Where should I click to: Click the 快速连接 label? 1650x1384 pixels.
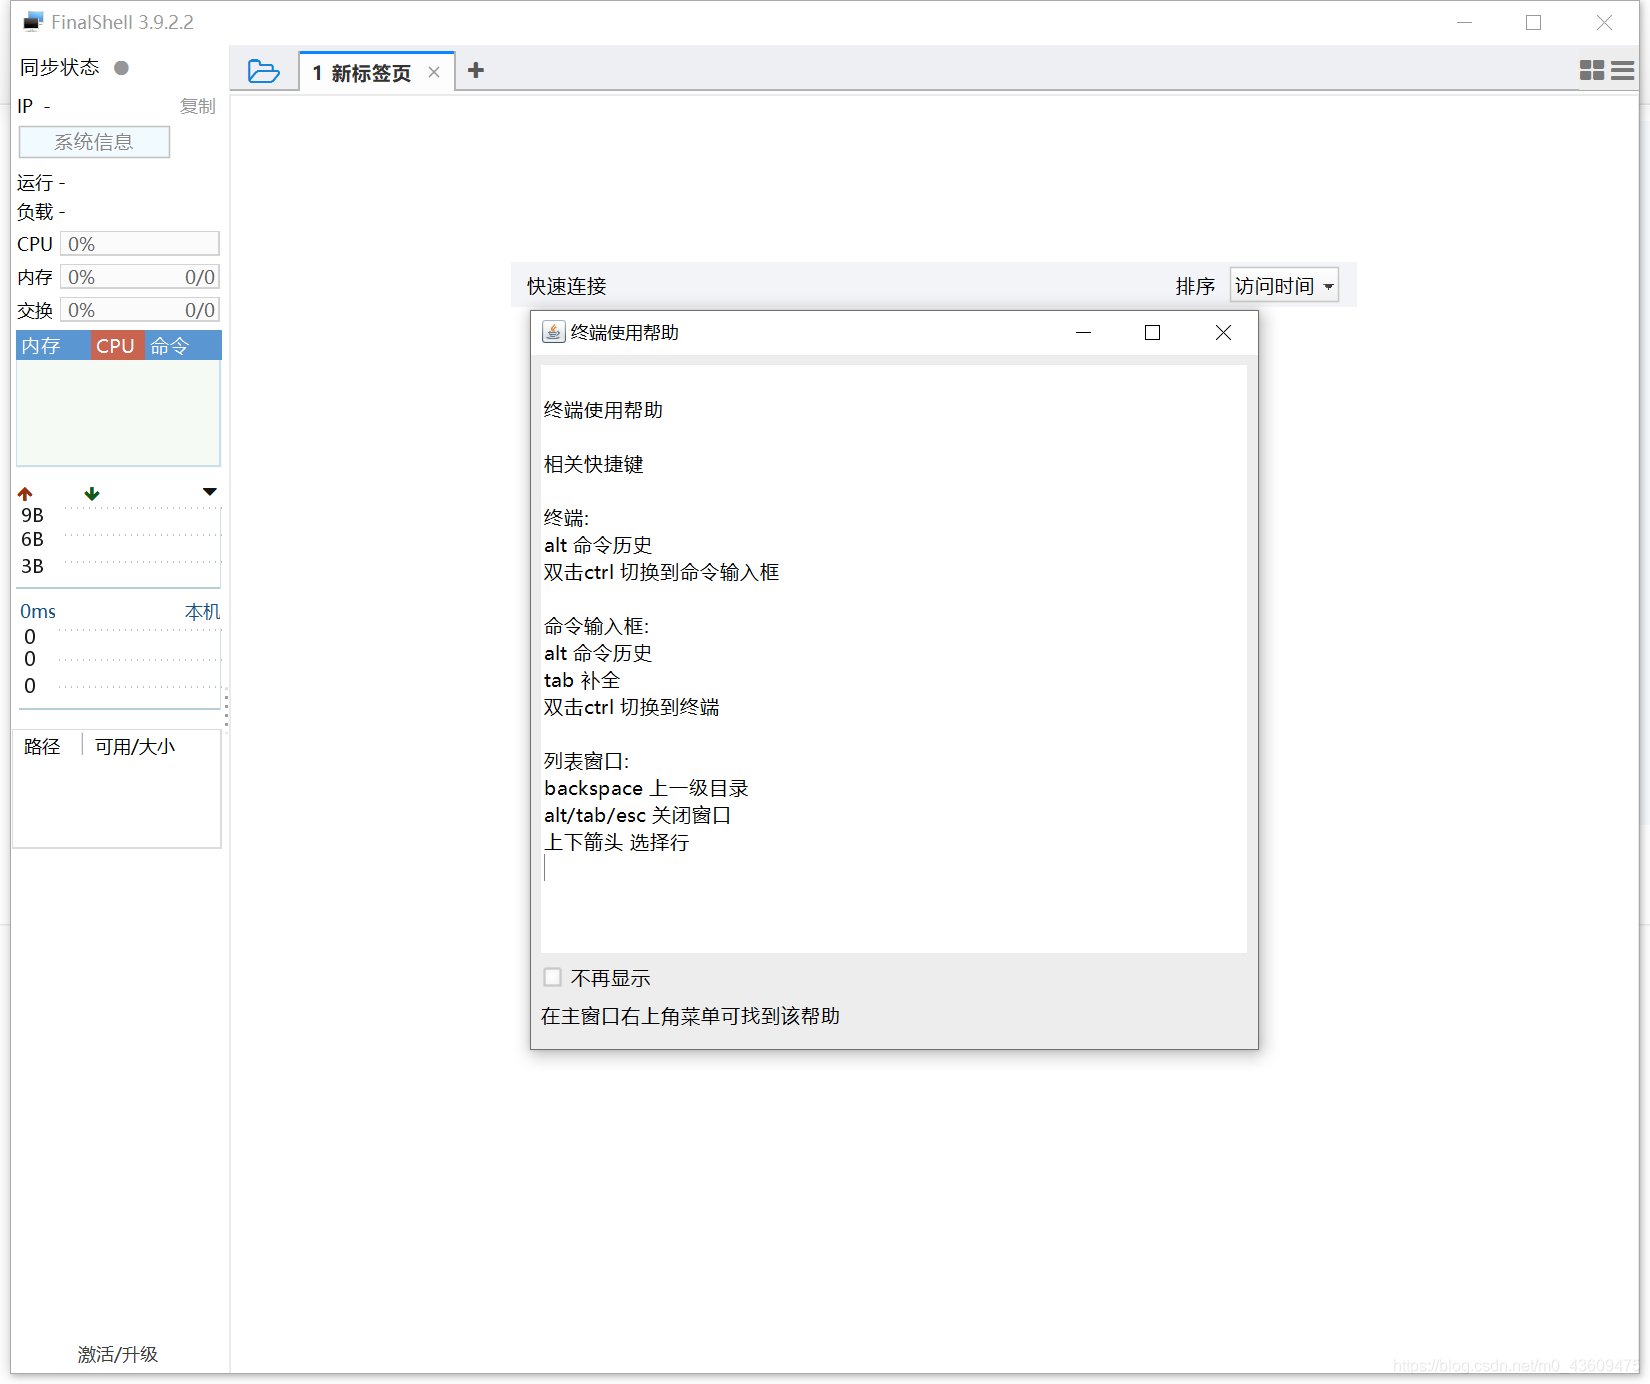click(x=567, y=286)
